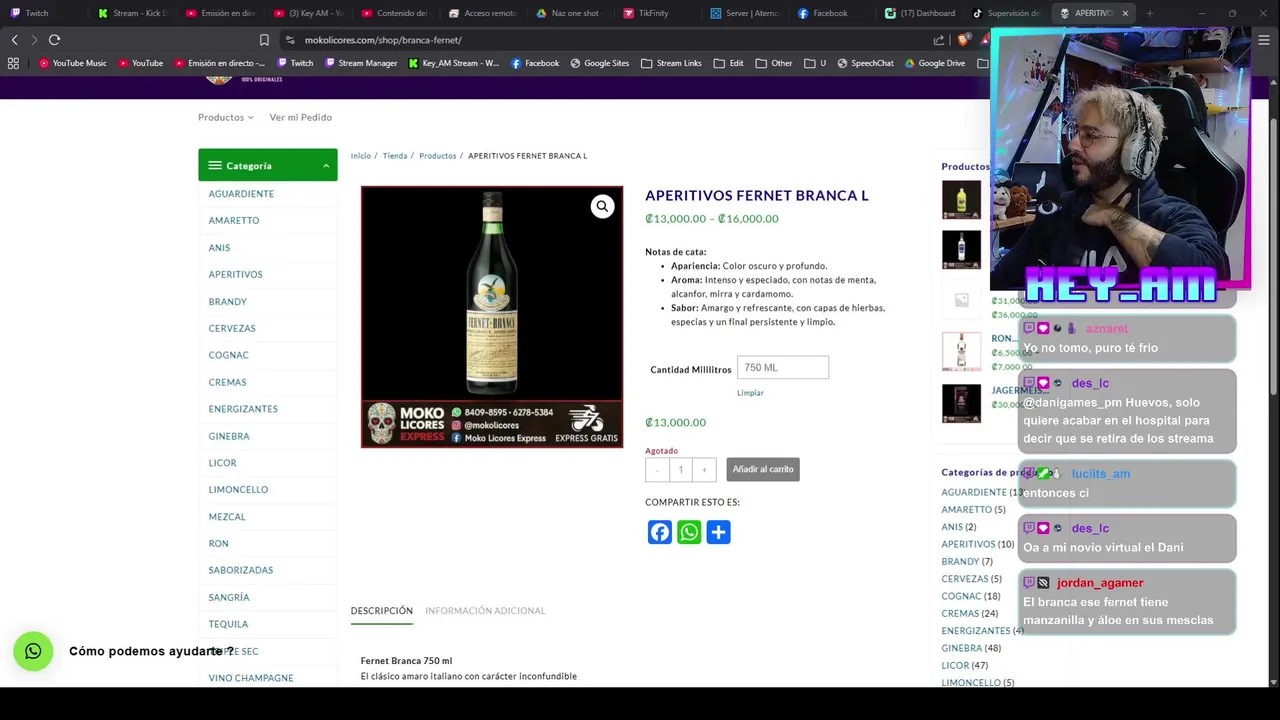Open new browser tab with plus
The width and height of the screenshot is (1280, 720).
(1150, 13)
